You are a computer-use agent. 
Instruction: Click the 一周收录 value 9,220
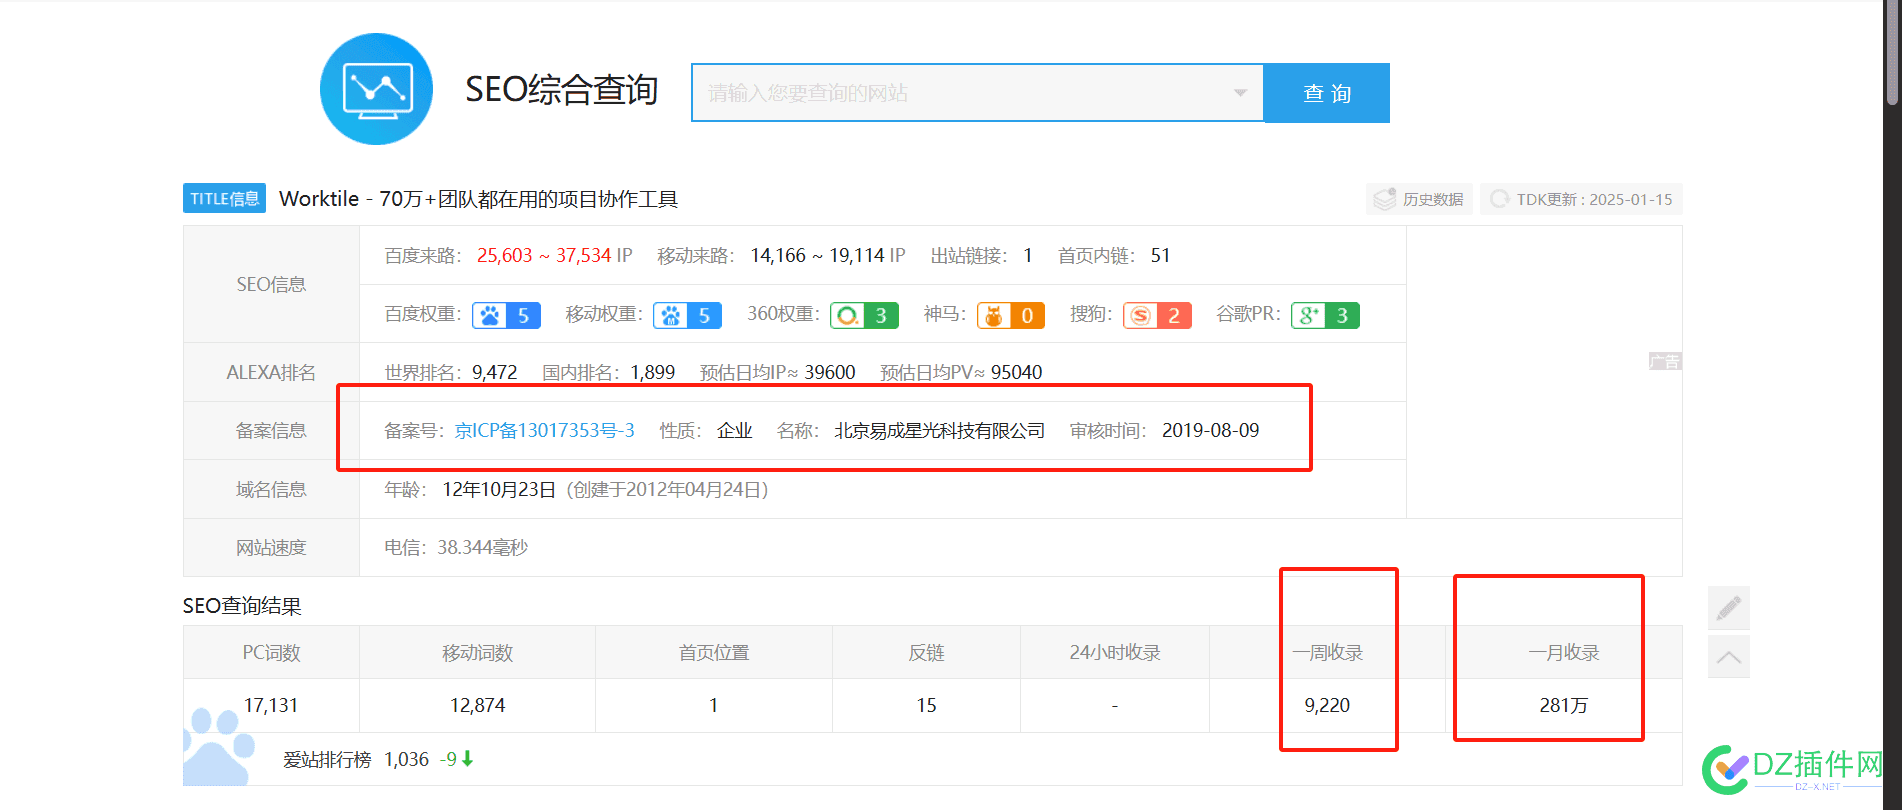coord(1327,705)
